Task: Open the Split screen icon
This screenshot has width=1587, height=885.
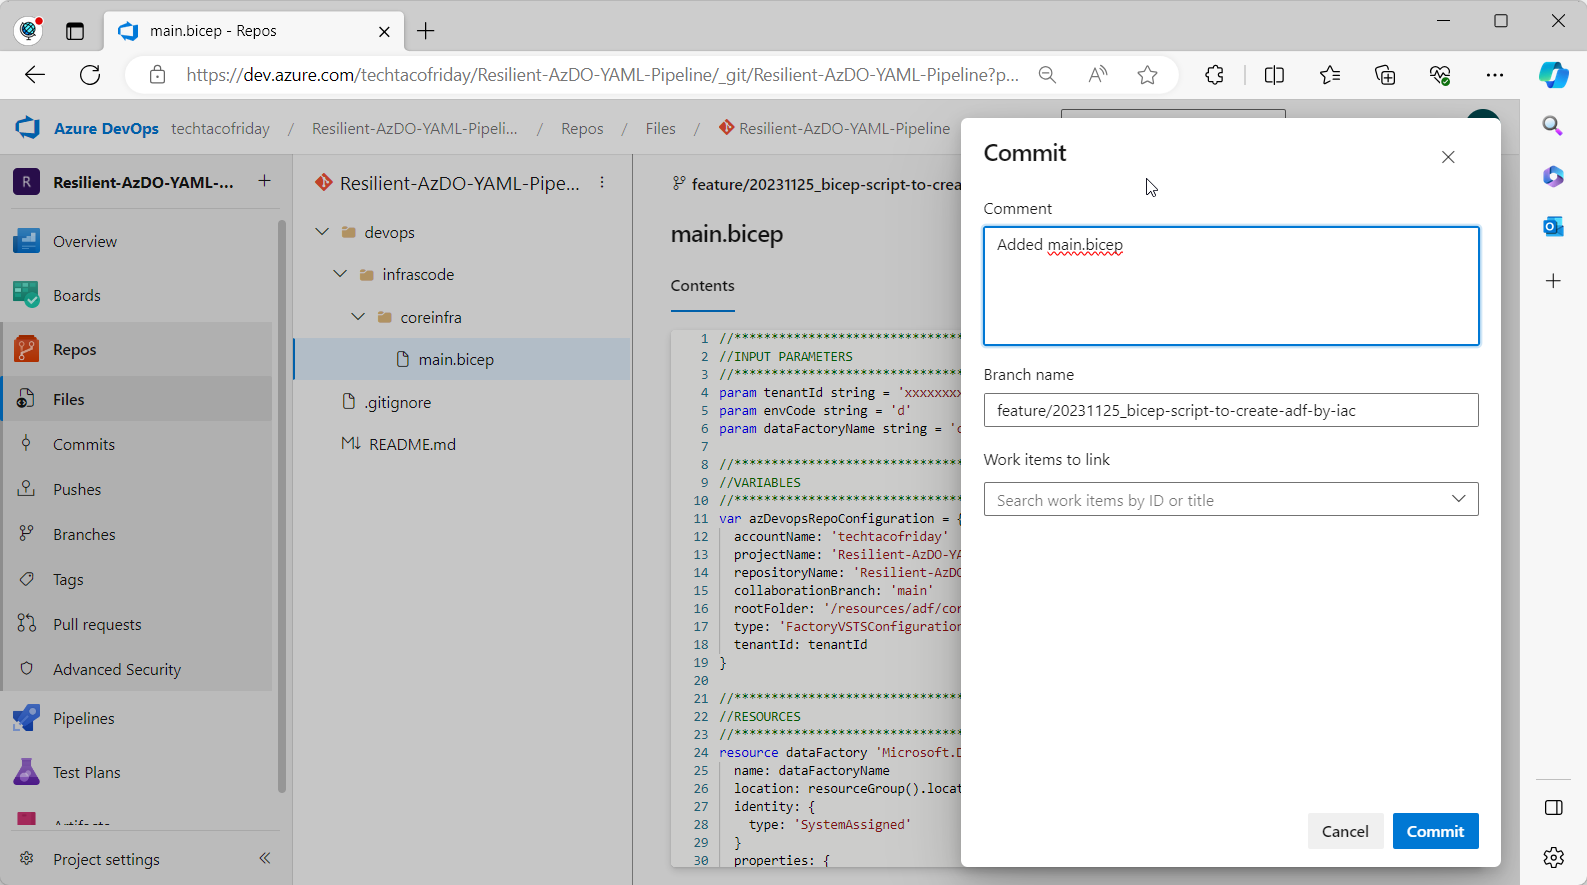Action: click(1274, 75)
